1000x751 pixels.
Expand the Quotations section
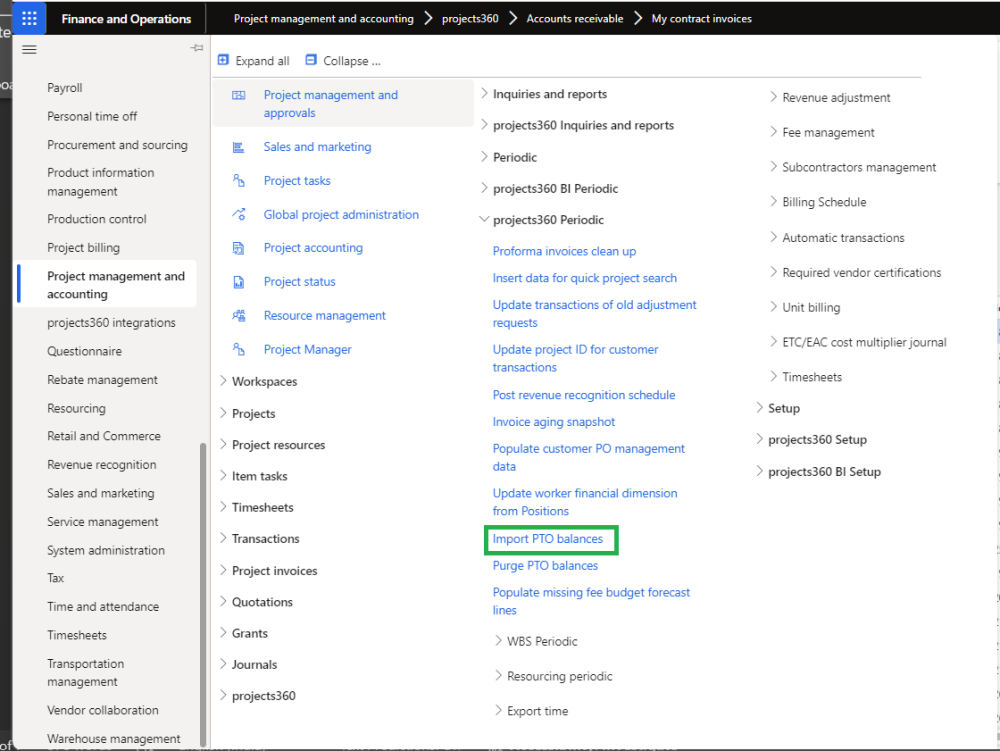click(223, 601)
